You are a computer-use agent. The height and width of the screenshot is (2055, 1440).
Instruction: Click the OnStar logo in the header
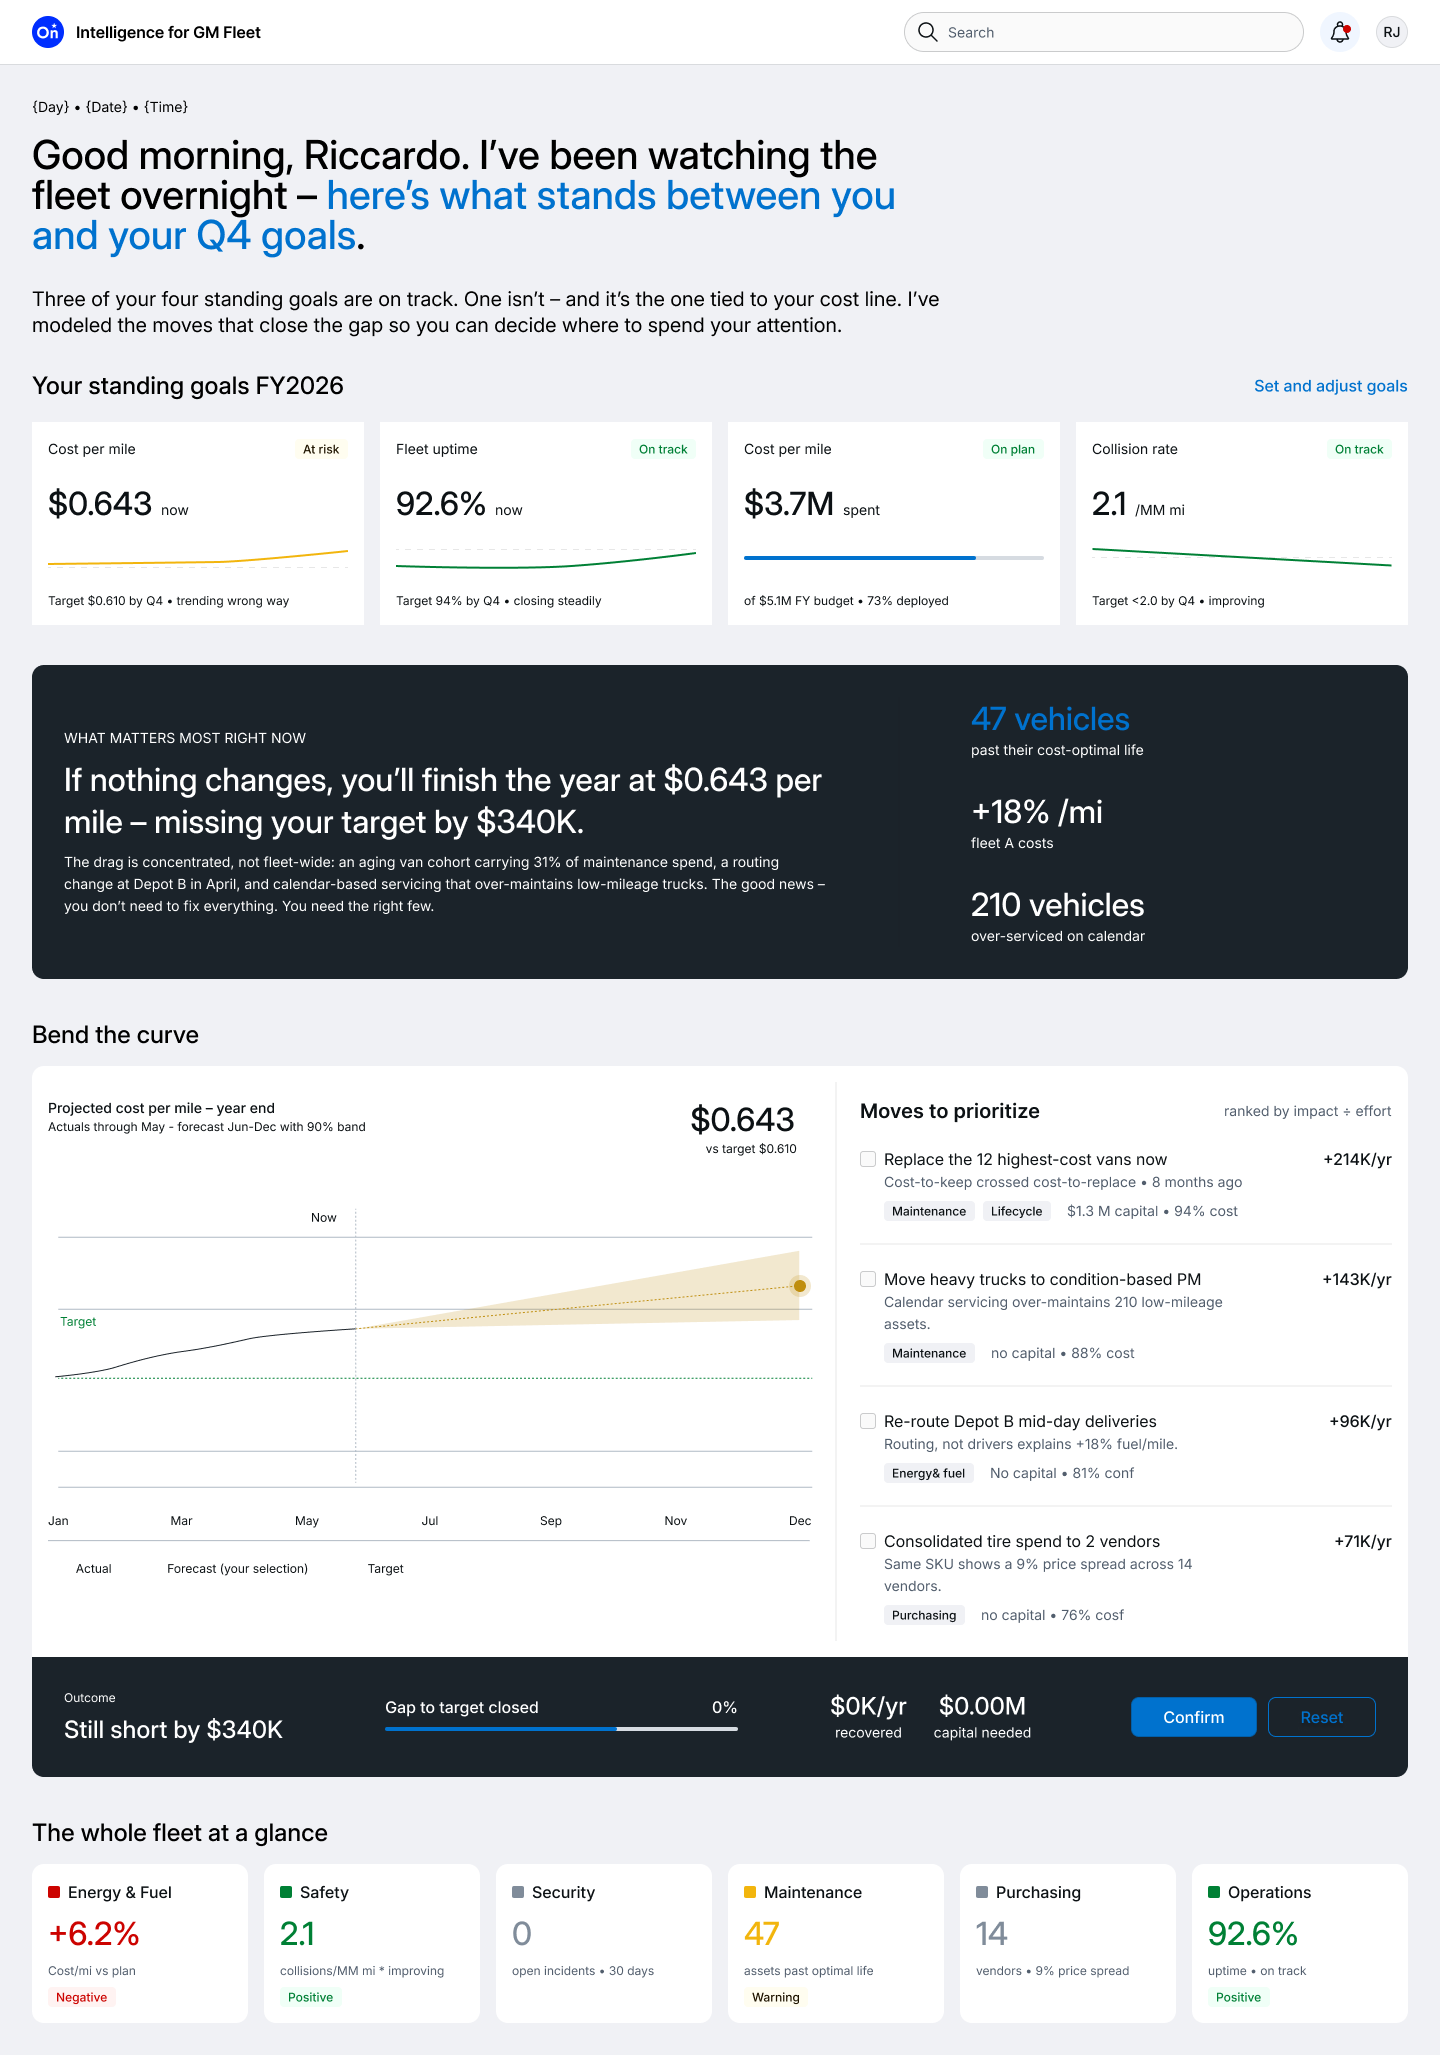[47, 32]
